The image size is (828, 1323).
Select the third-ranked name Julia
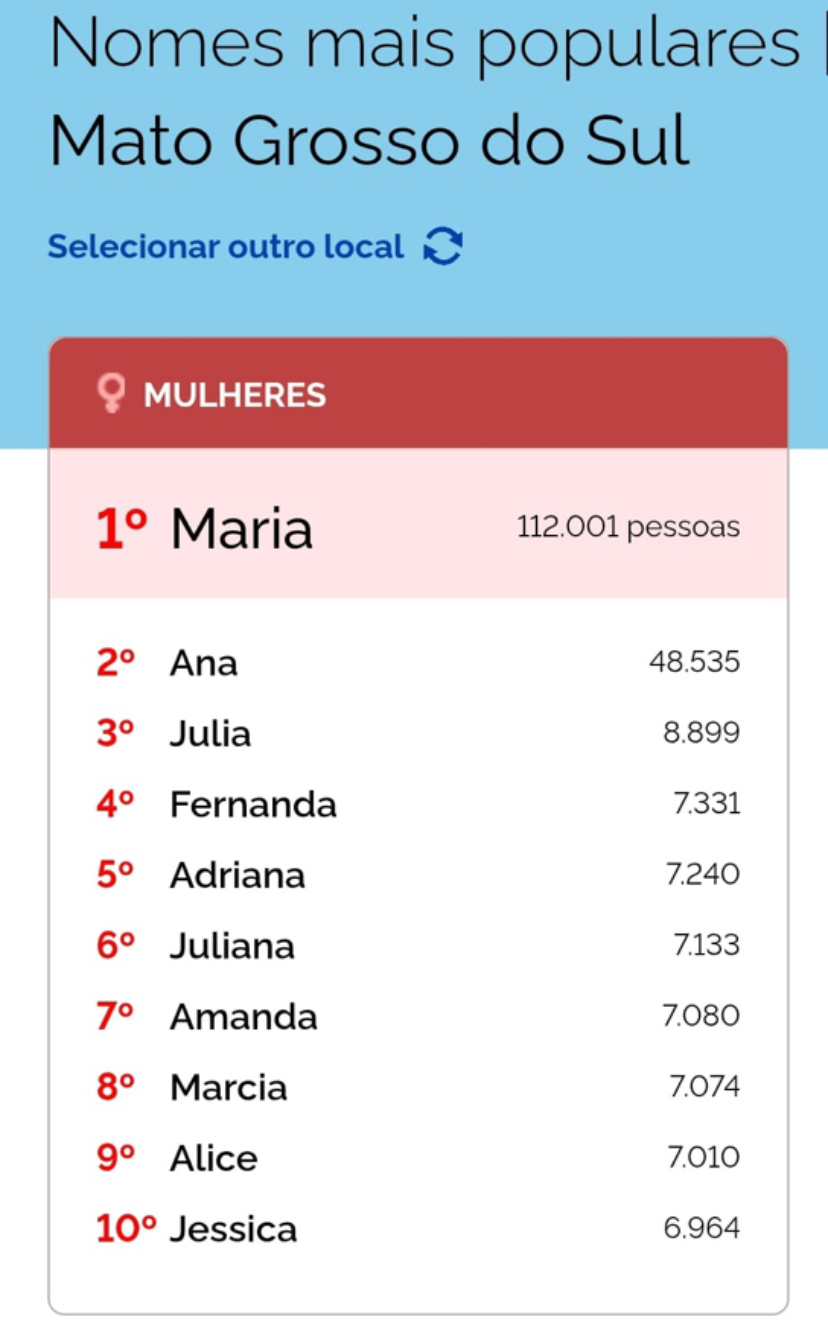[210, 734]
